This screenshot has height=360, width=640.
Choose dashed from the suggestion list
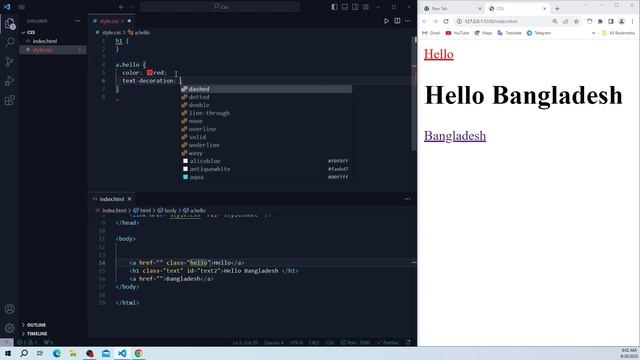[x=266, y=89]
